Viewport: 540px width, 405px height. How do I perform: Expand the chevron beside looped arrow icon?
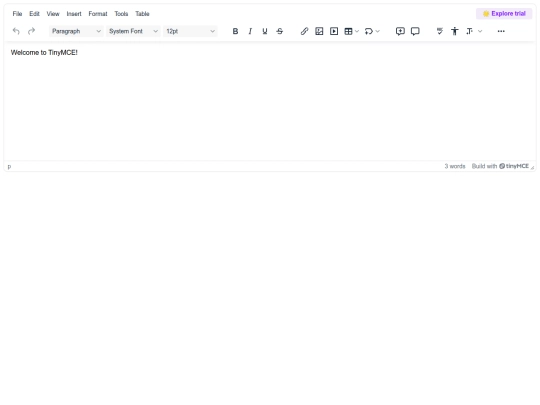pos(377,31)
